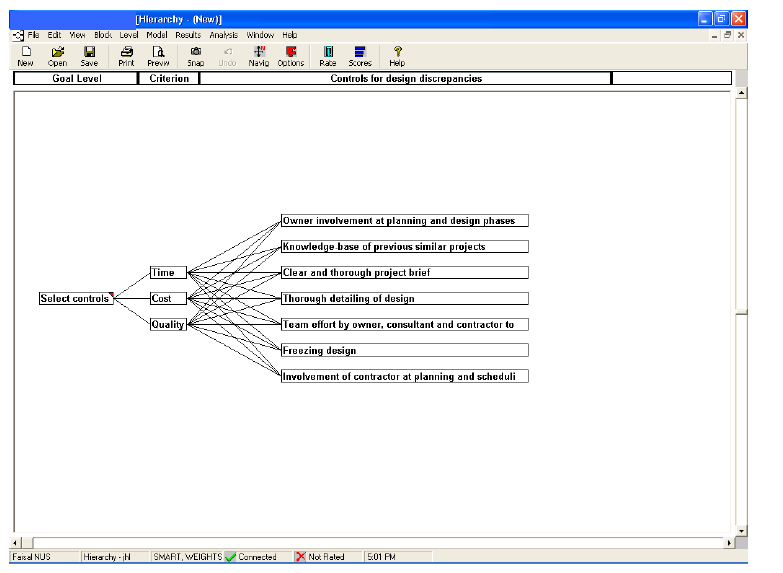
Task: Open the Analysis menu
Action: pyautogui.click(x=224, y=35)
